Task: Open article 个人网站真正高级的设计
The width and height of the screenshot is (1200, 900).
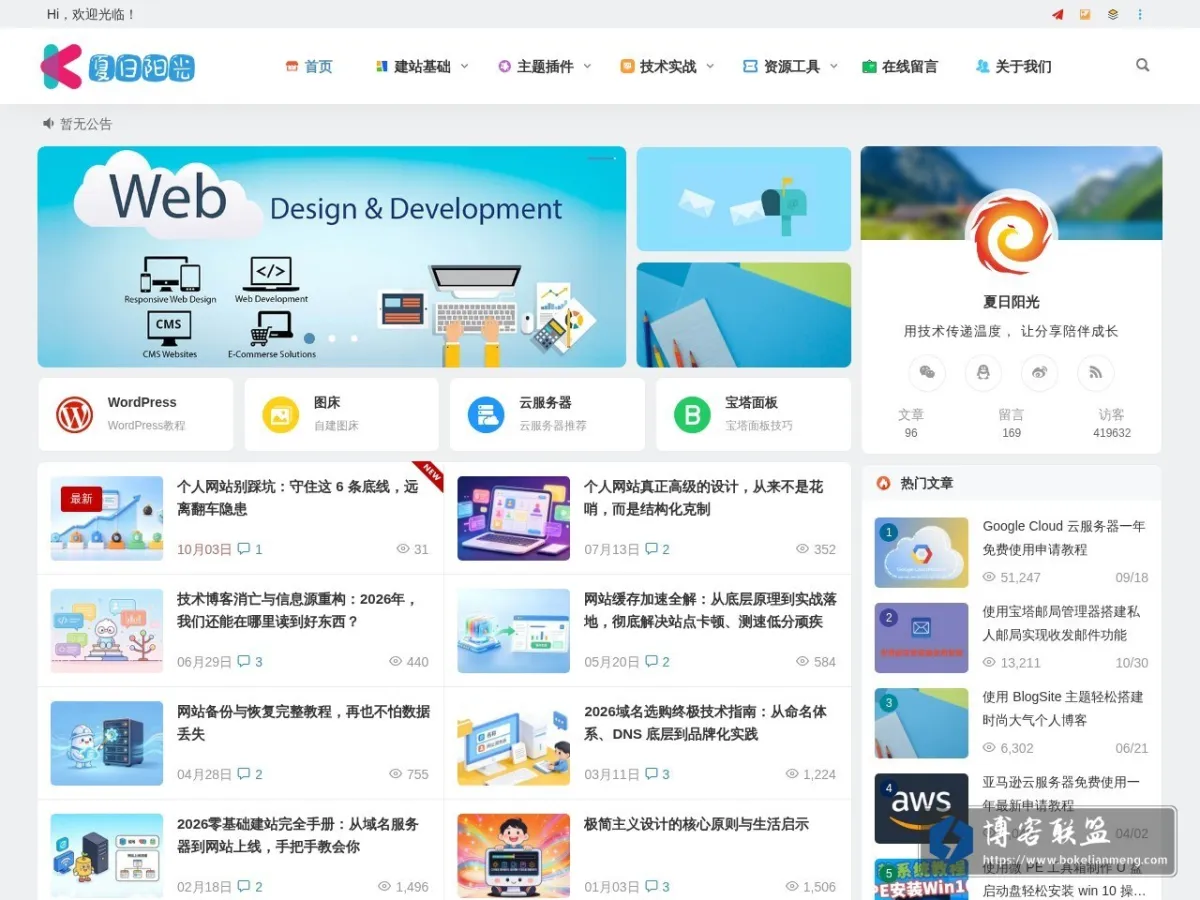Action: point(704,498)
